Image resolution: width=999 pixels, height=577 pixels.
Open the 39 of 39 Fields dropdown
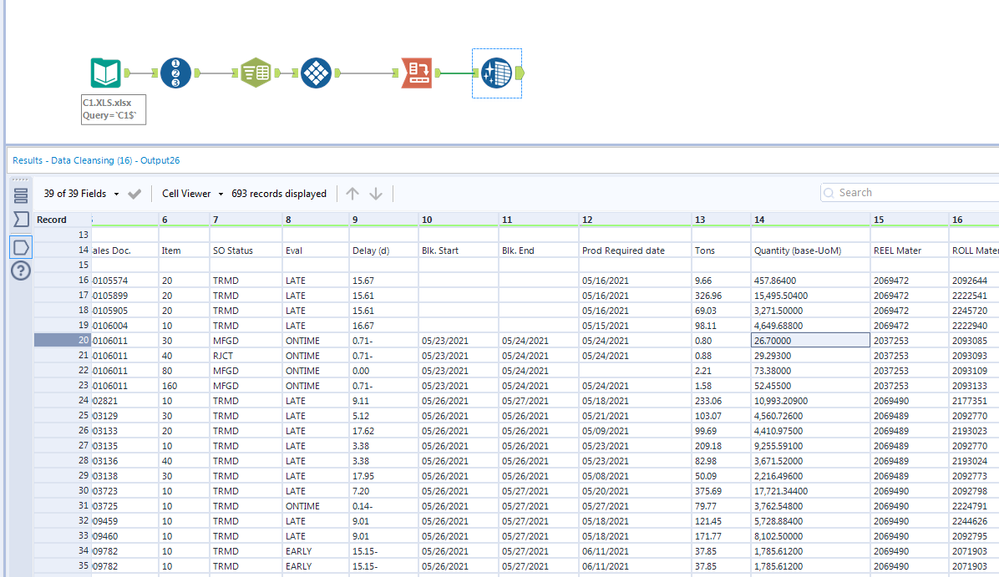click(x=81, y=194)
